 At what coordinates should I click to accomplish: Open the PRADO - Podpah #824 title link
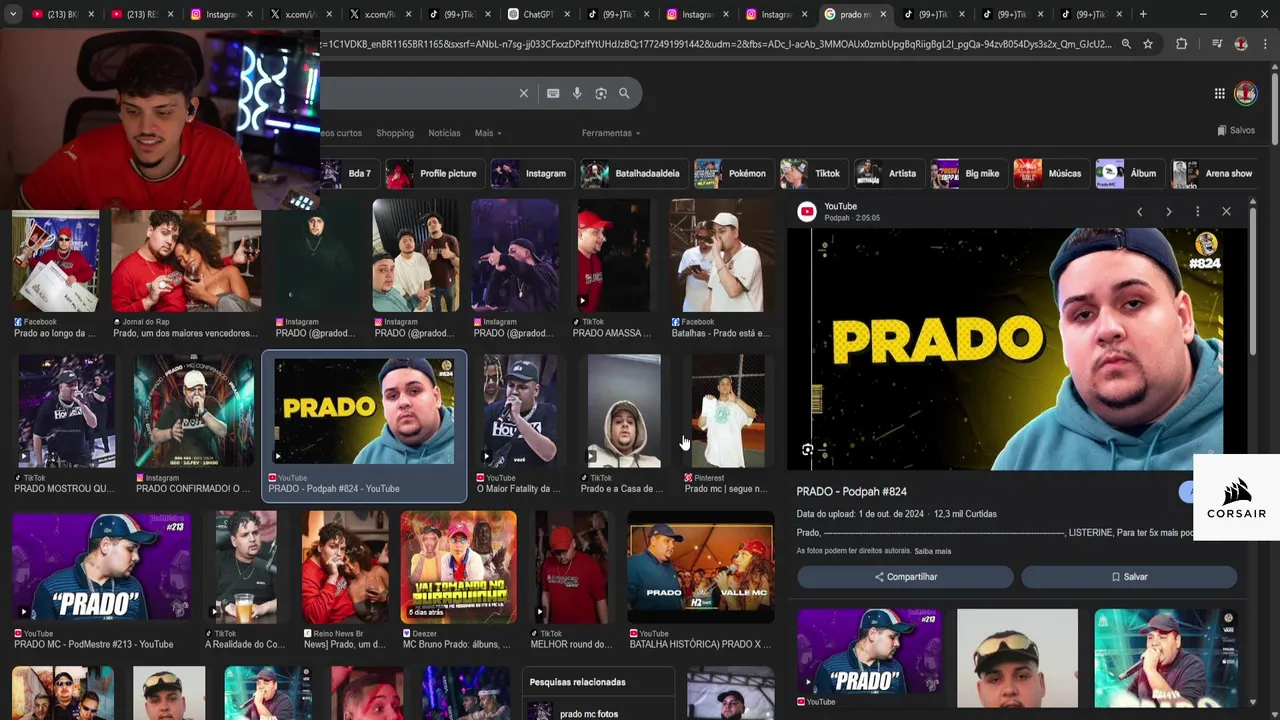tap(851, 492)
